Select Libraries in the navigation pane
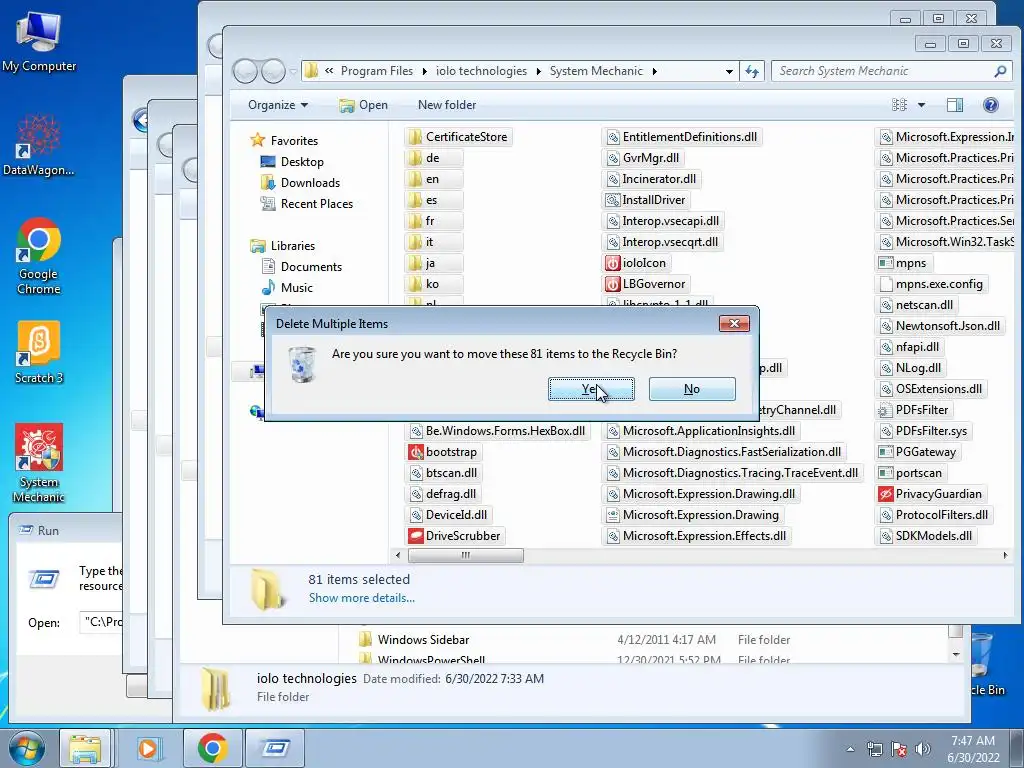This screenshot has height=768, width=1024. (x=293, y=246)
